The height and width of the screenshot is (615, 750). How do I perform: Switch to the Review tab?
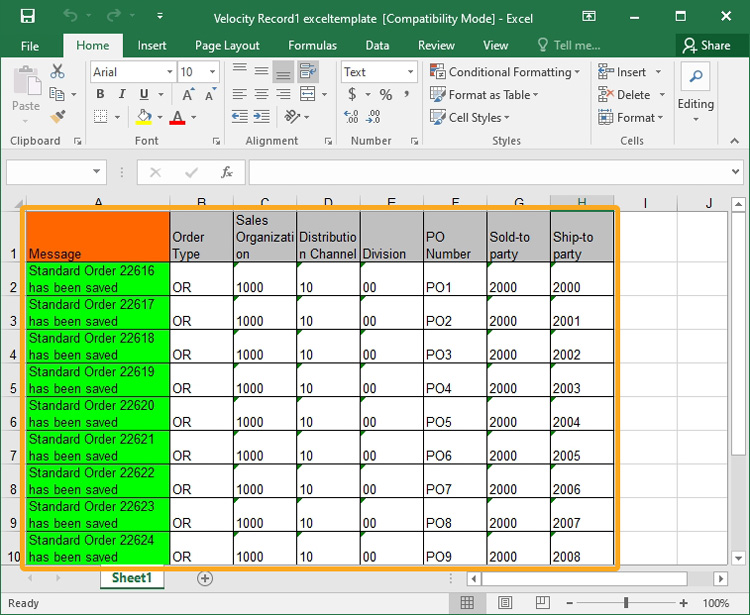click(436, 46)
